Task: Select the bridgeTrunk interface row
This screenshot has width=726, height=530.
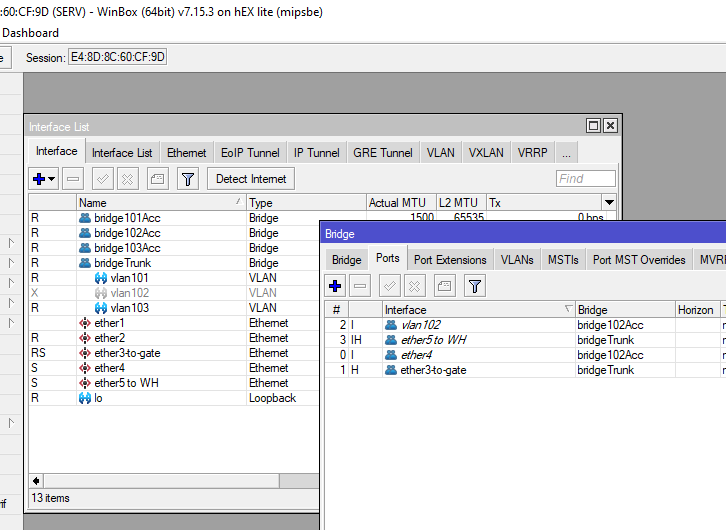Action: (x=174, y=263)
